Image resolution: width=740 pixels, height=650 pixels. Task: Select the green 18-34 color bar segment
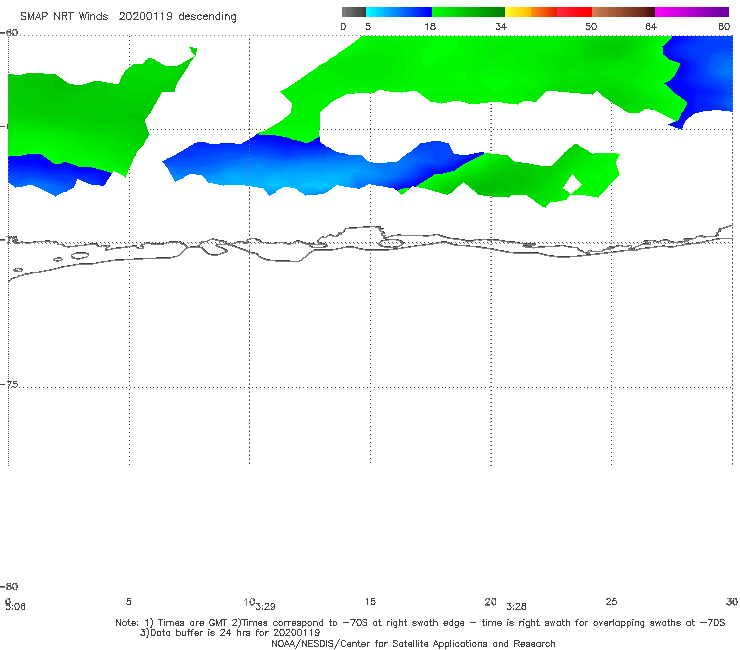468,12
